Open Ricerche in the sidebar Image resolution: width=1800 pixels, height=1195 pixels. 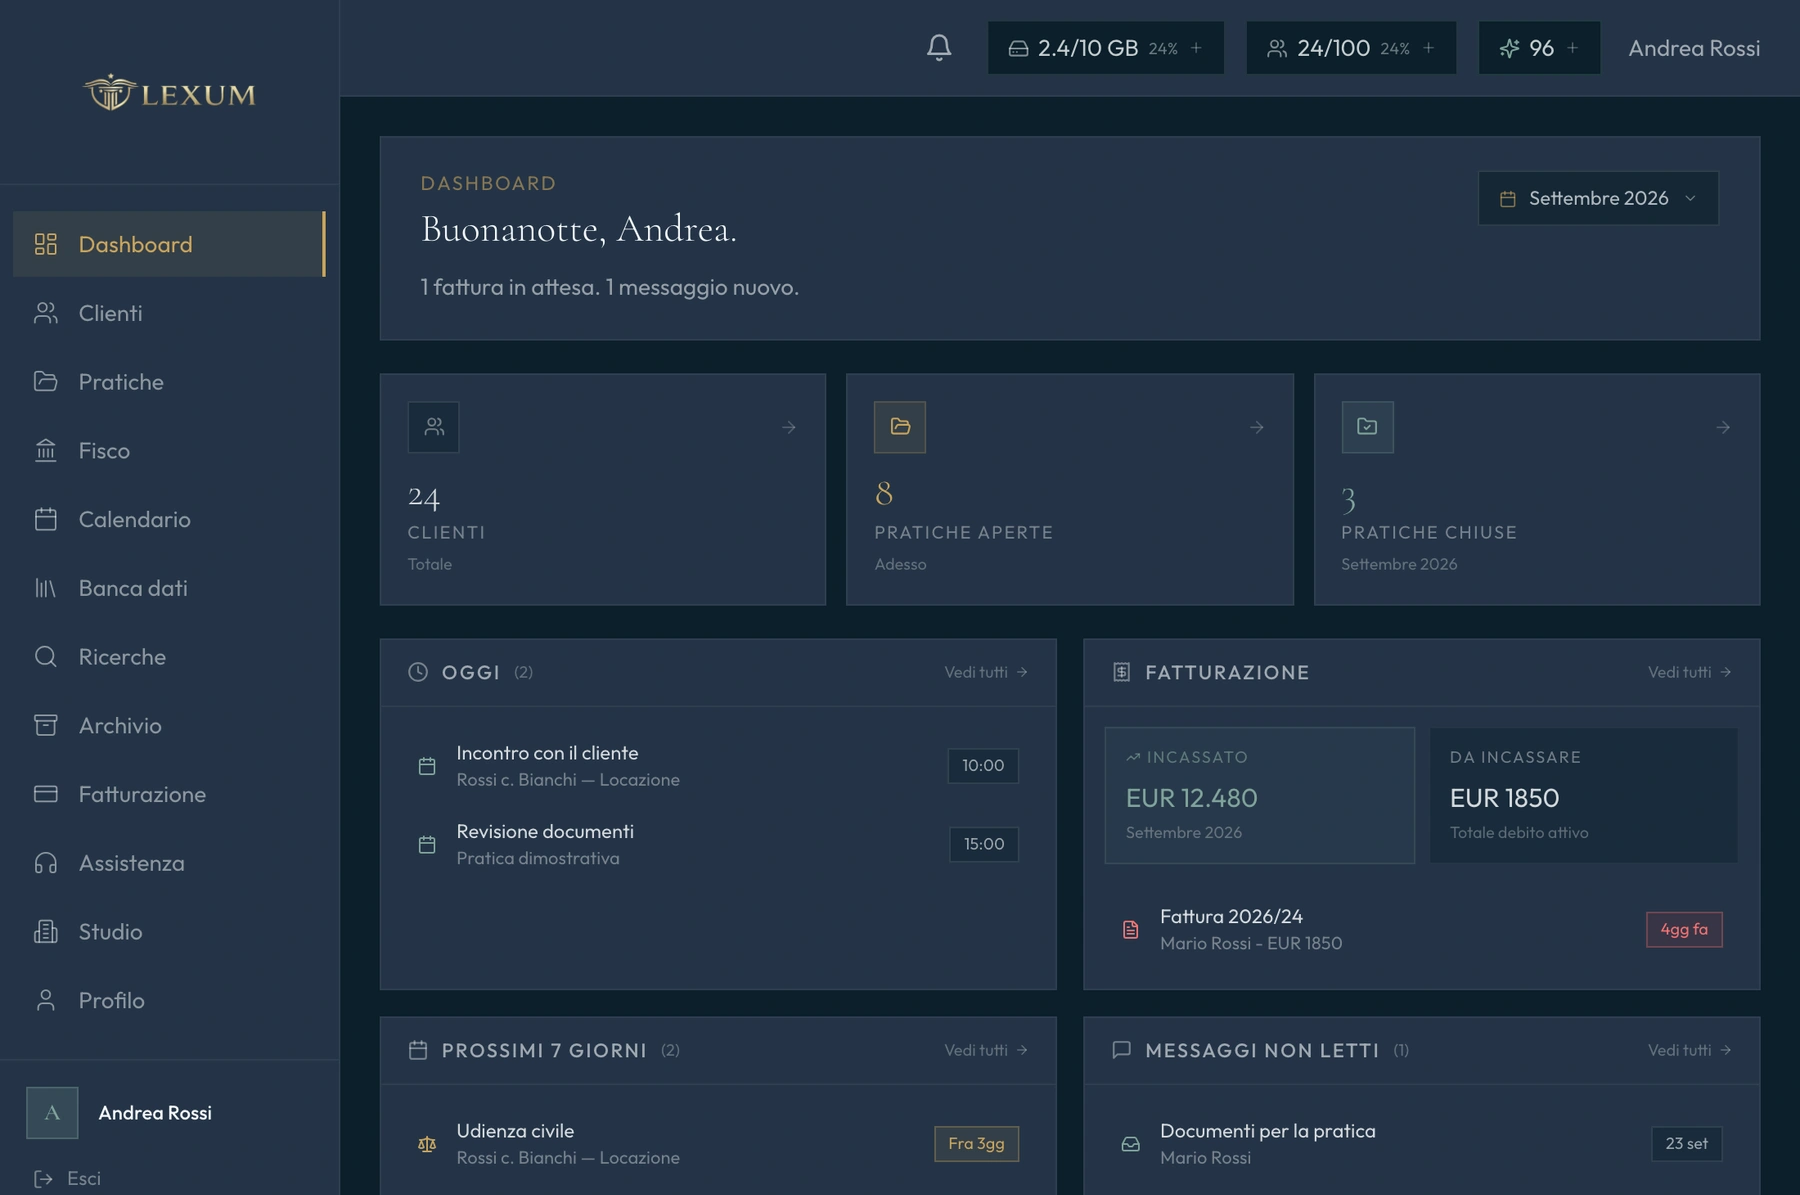(169, 657)
